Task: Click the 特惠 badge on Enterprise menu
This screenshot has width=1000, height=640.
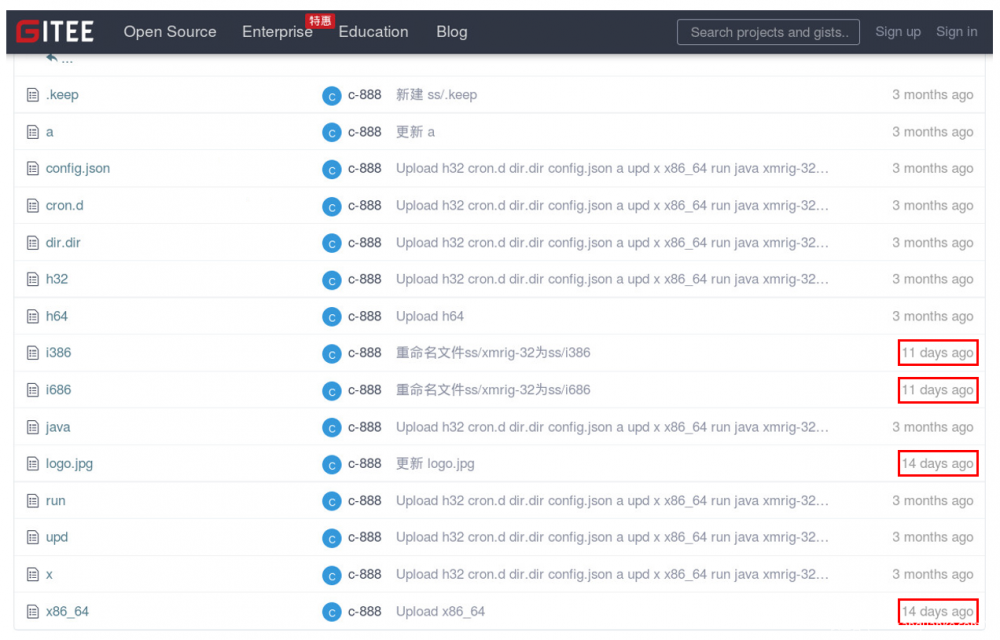Action: (x=320, y=19)
